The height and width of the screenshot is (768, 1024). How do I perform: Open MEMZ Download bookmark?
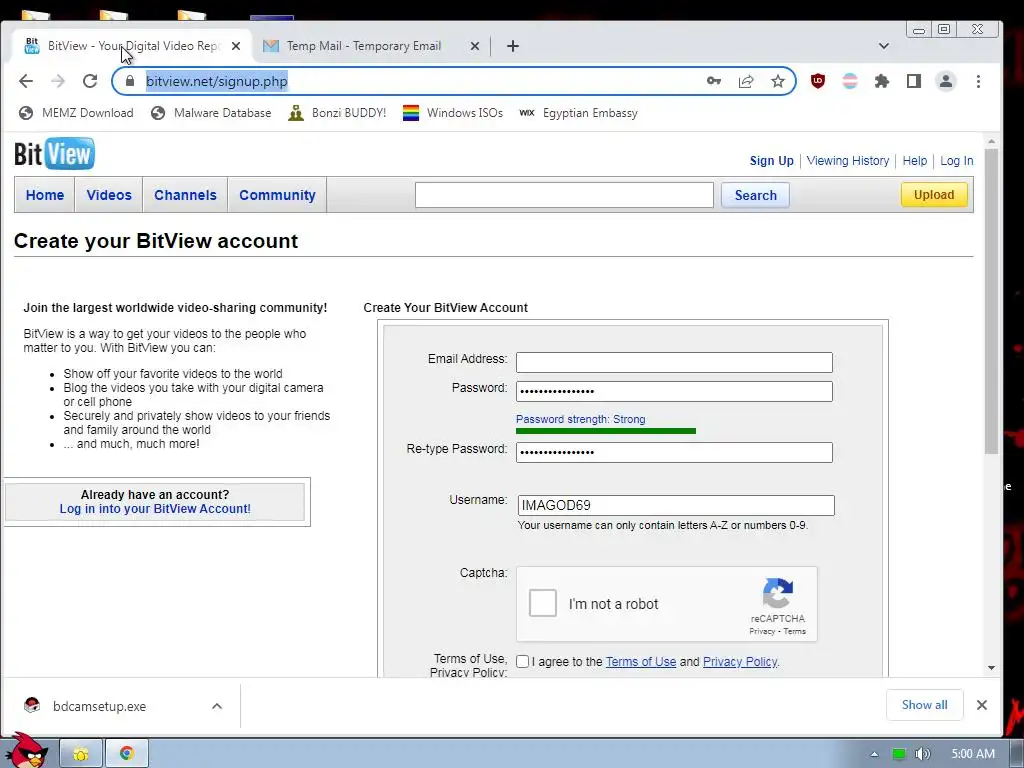(76, 113)
